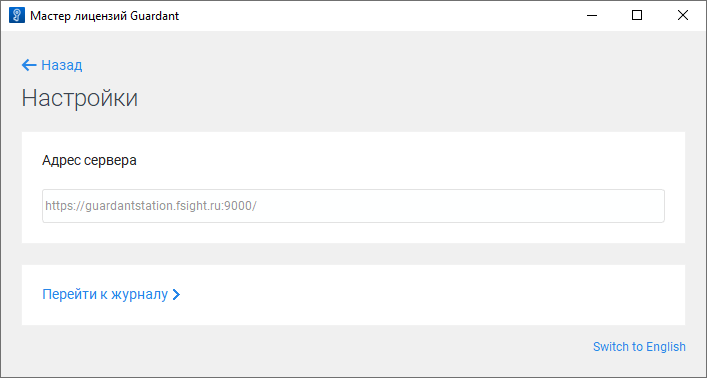
Task: Open the Guardant app icon menu in title bar
Action: pyautogui.click(x=17, y=15)
